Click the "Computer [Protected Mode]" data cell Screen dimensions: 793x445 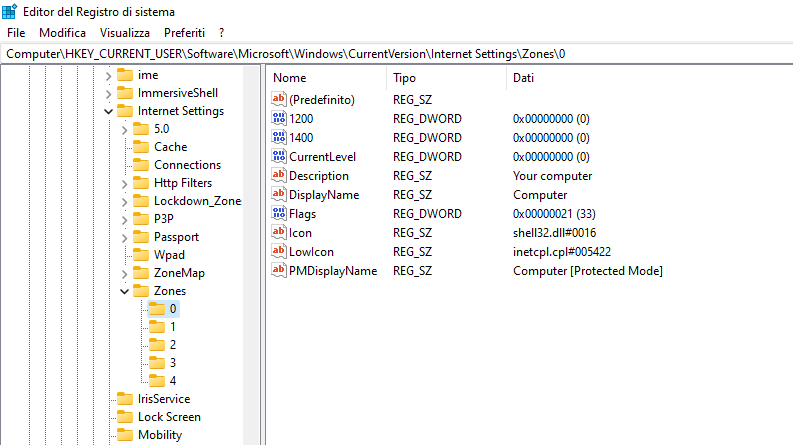click(588, 271)
